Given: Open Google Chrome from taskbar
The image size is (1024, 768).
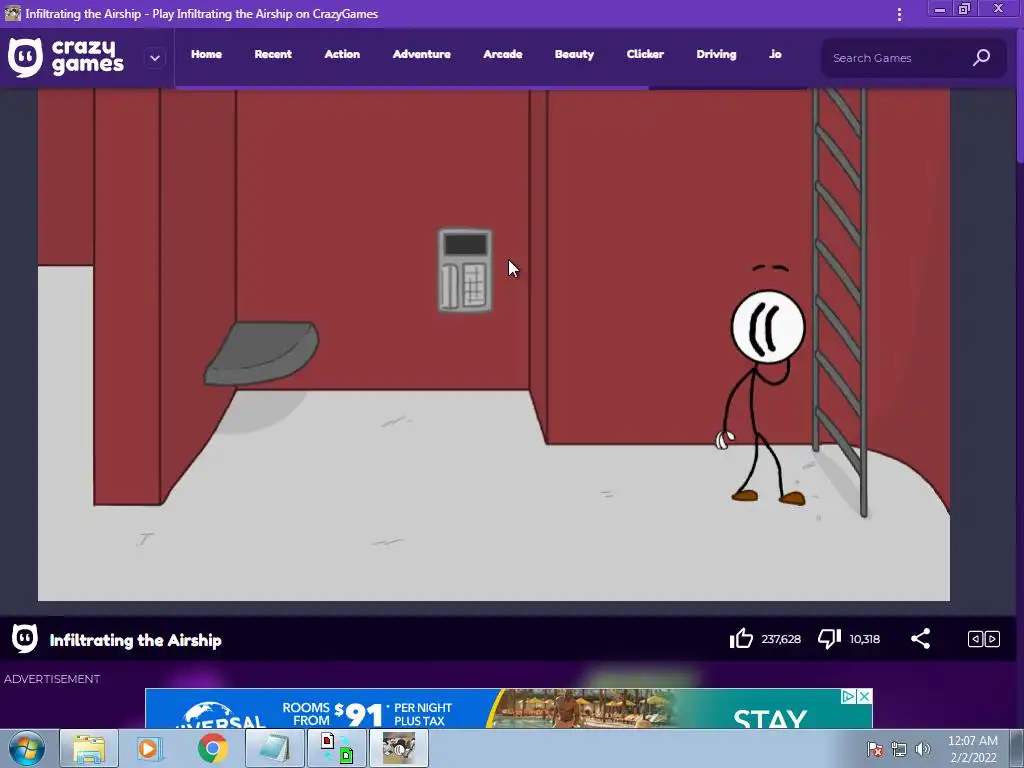Looking at the screenshot, I should pos(212,748).
